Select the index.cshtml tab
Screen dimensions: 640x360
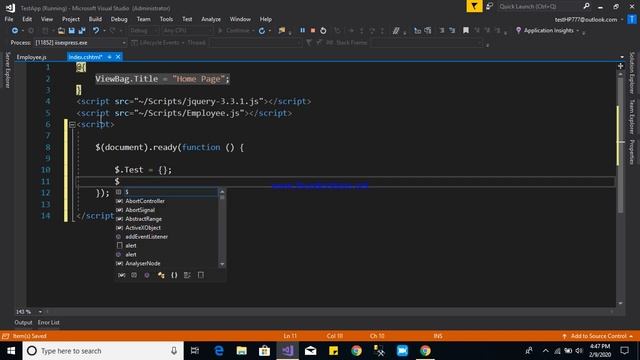coord(85,57)
